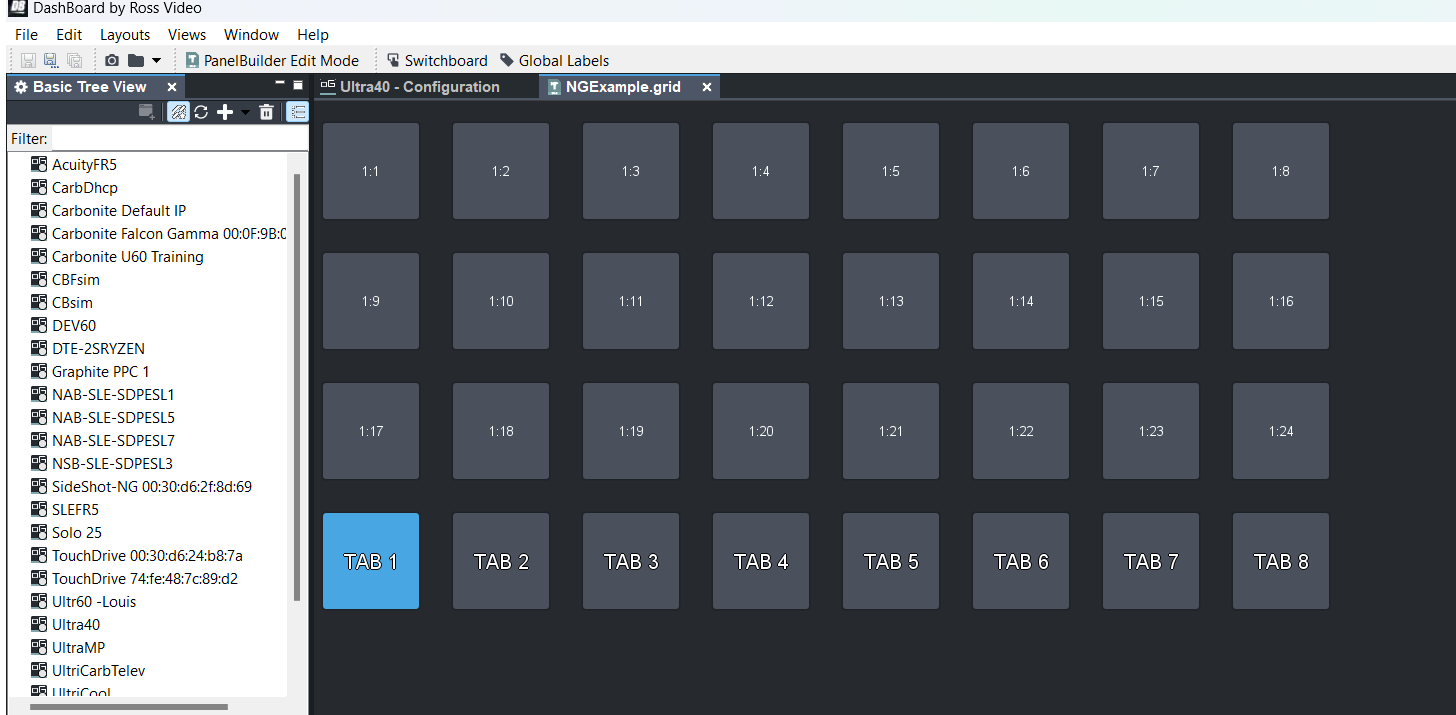Select AcuityFR5 device in the tree
This screenshot has width=1456, height=715.
click(84, 164)
